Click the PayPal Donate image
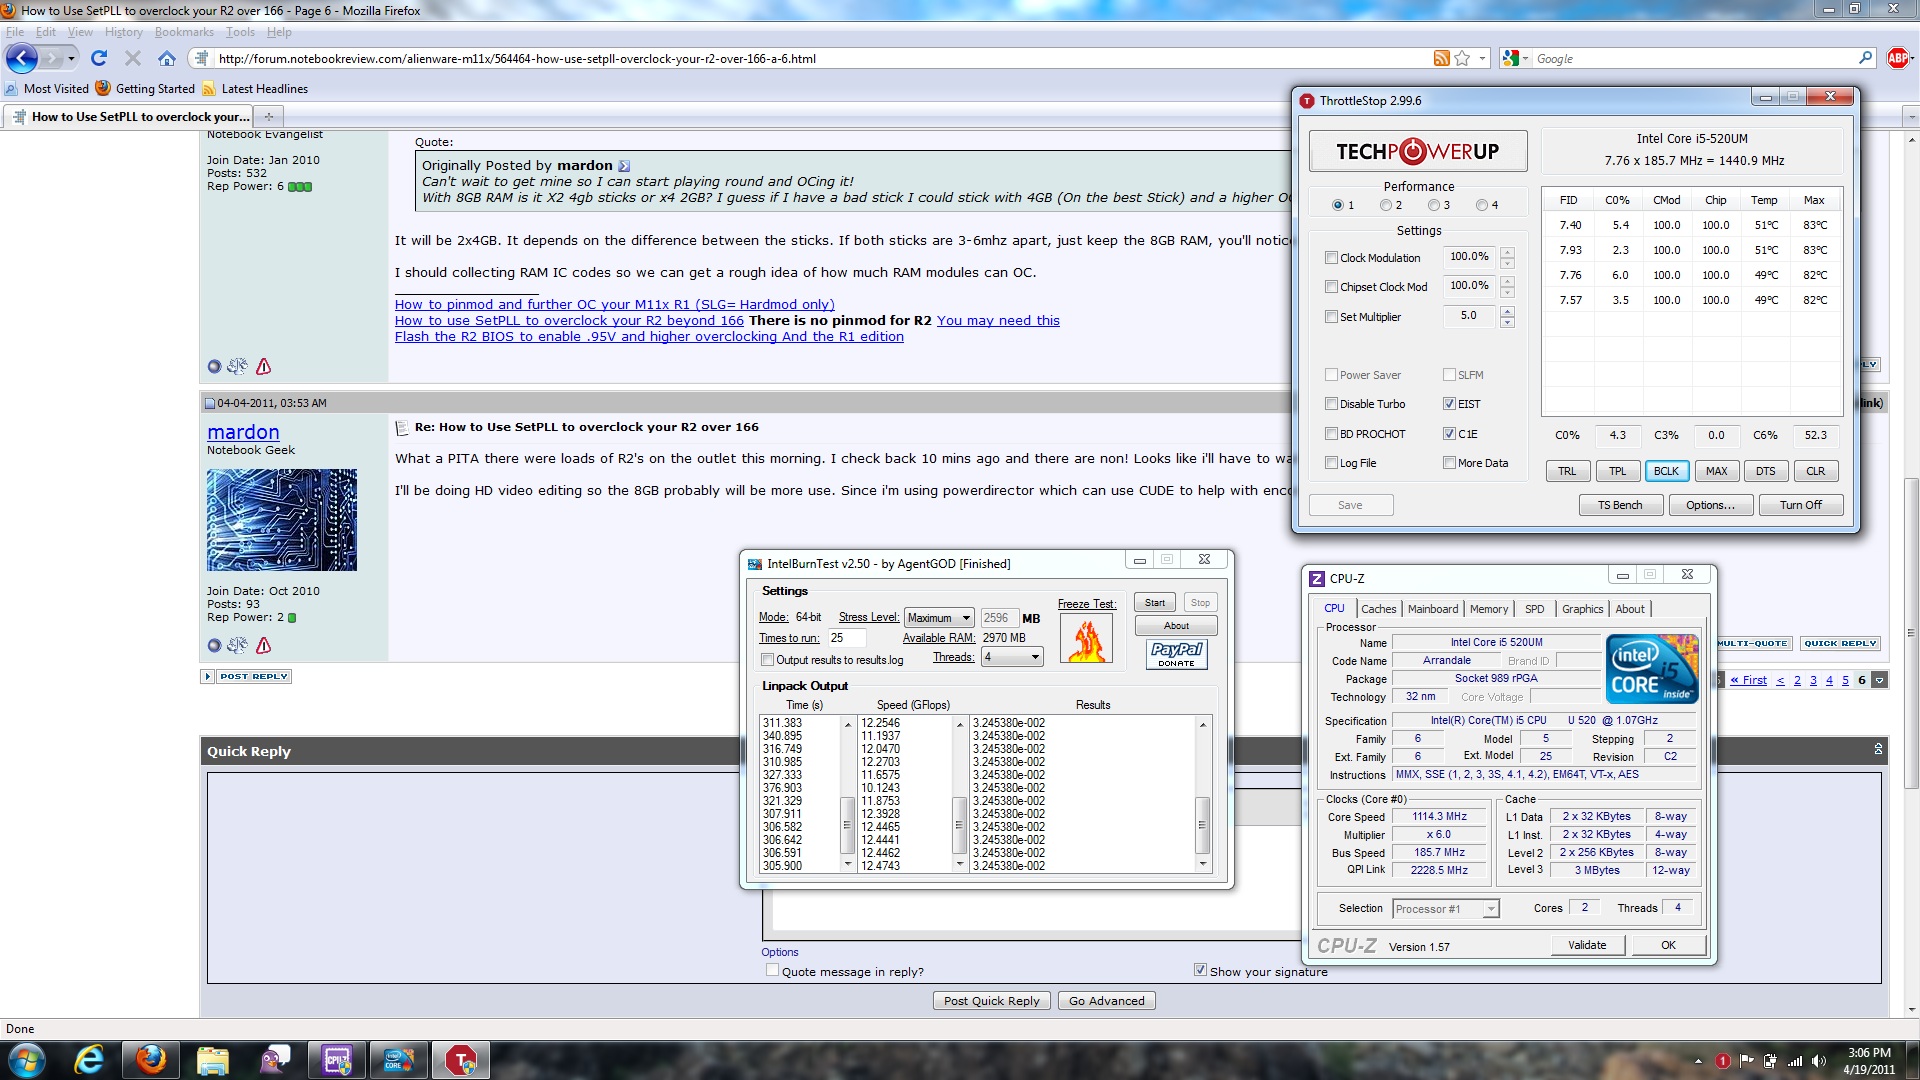Viewport: 1920px width, 1080px height. point(1176,654)
